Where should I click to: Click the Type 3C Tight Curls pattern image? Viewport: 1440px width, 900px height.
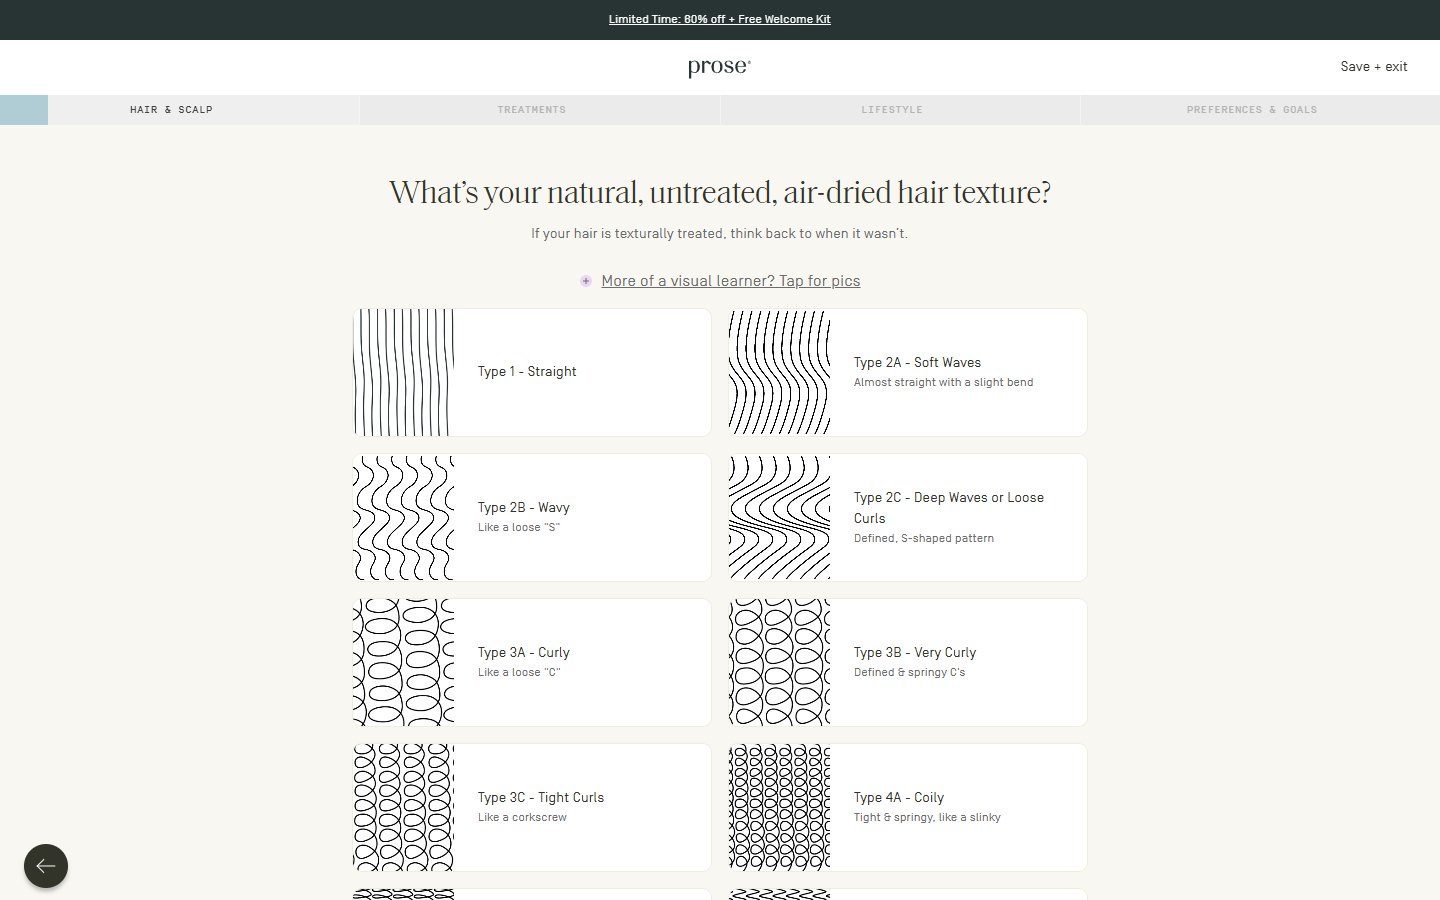(404, 807)
